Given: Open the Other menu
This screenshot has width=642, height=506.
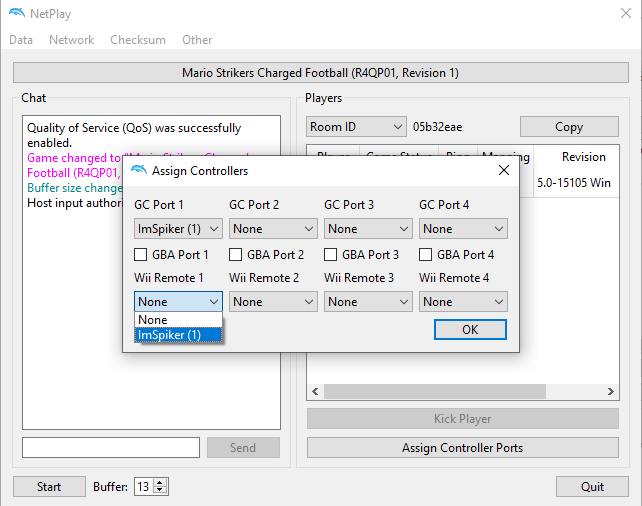Looking at the screenshot, I should tap(197, 40).
